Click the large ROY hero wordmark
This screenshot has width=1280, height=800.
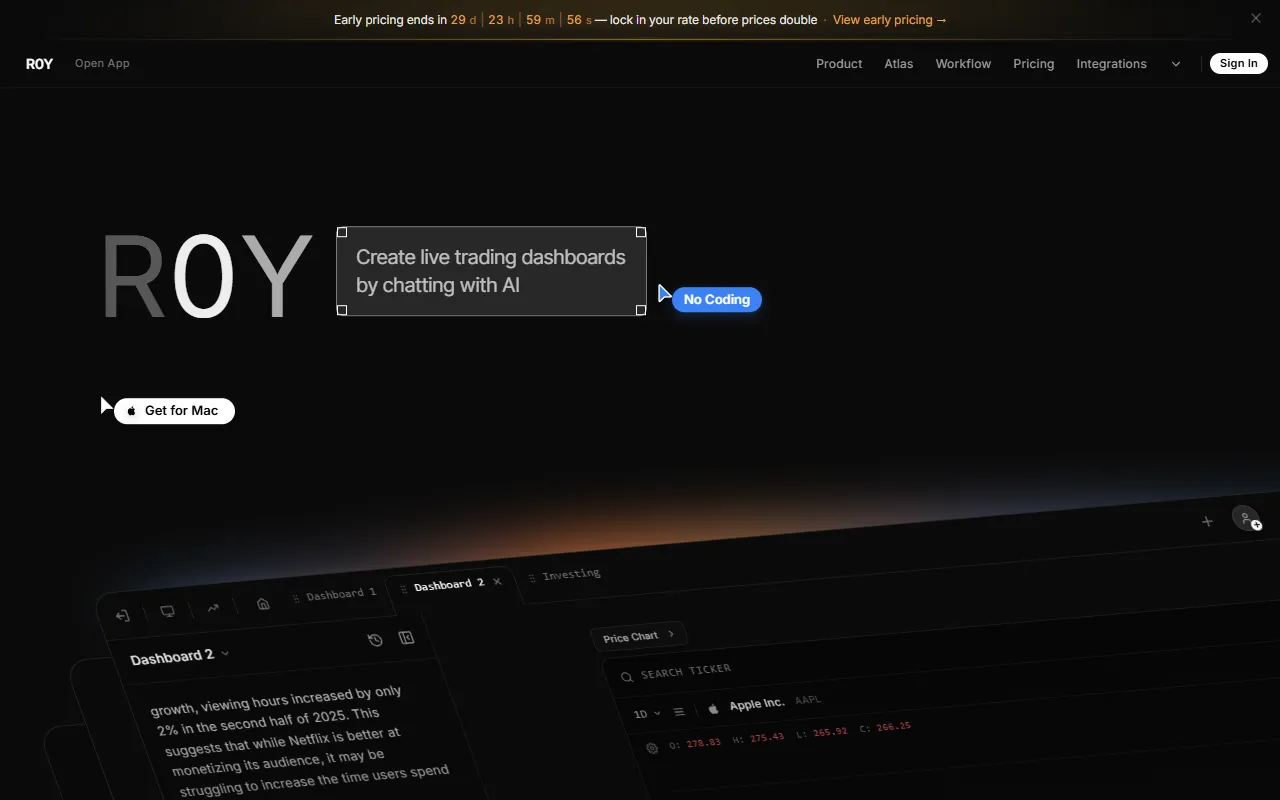click(x=207, y=277)
